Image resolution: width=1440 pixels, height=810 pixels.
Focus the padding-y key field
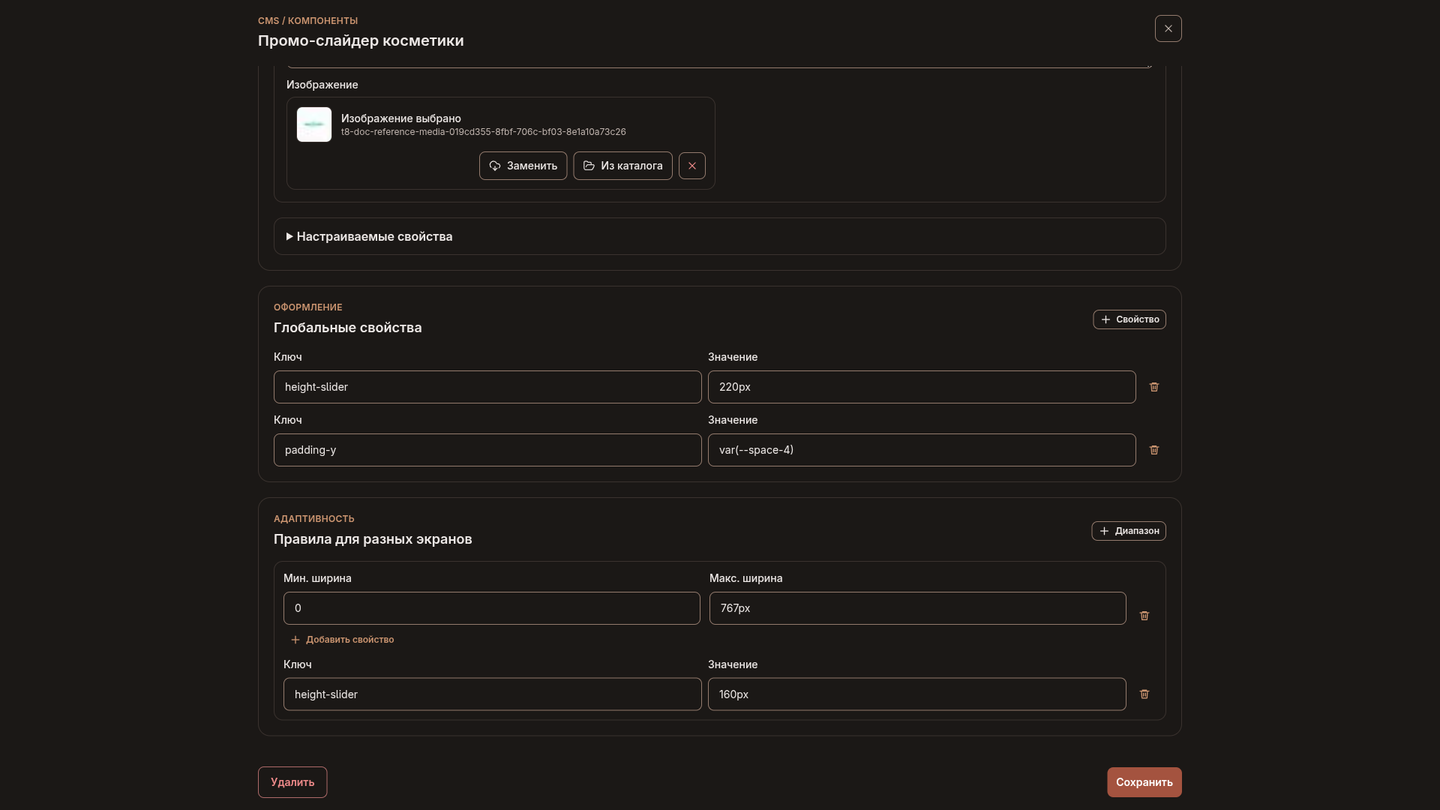pos(488,450)
